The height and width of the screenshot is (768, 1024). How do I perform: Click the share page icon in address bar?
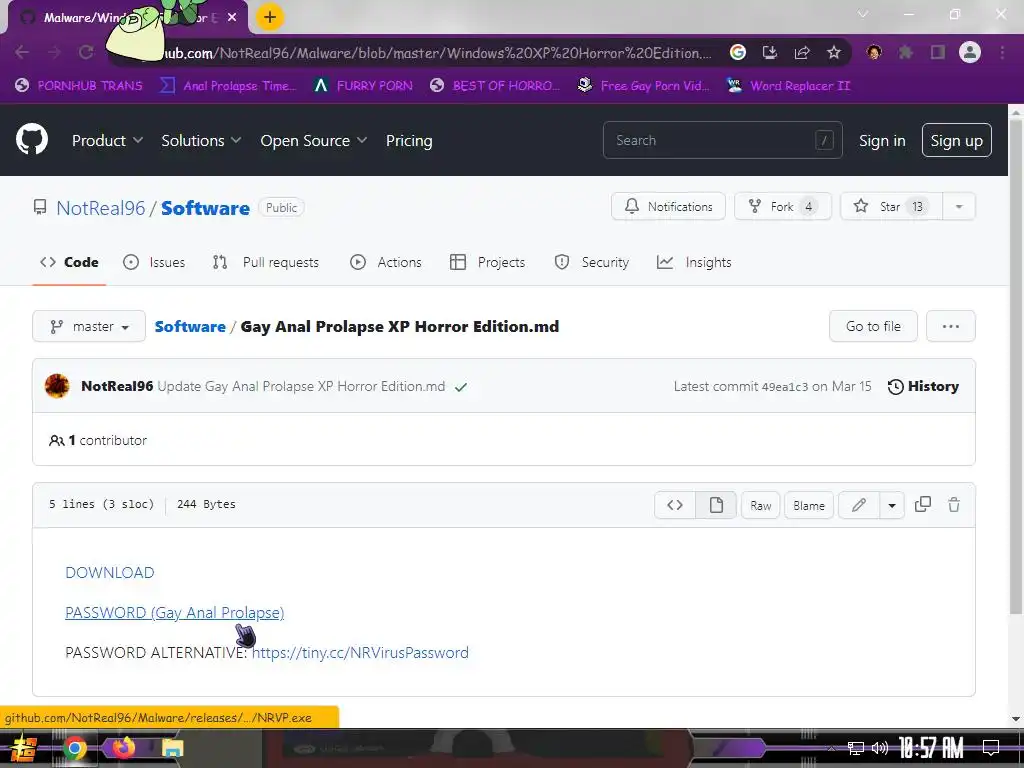point(802,52)
